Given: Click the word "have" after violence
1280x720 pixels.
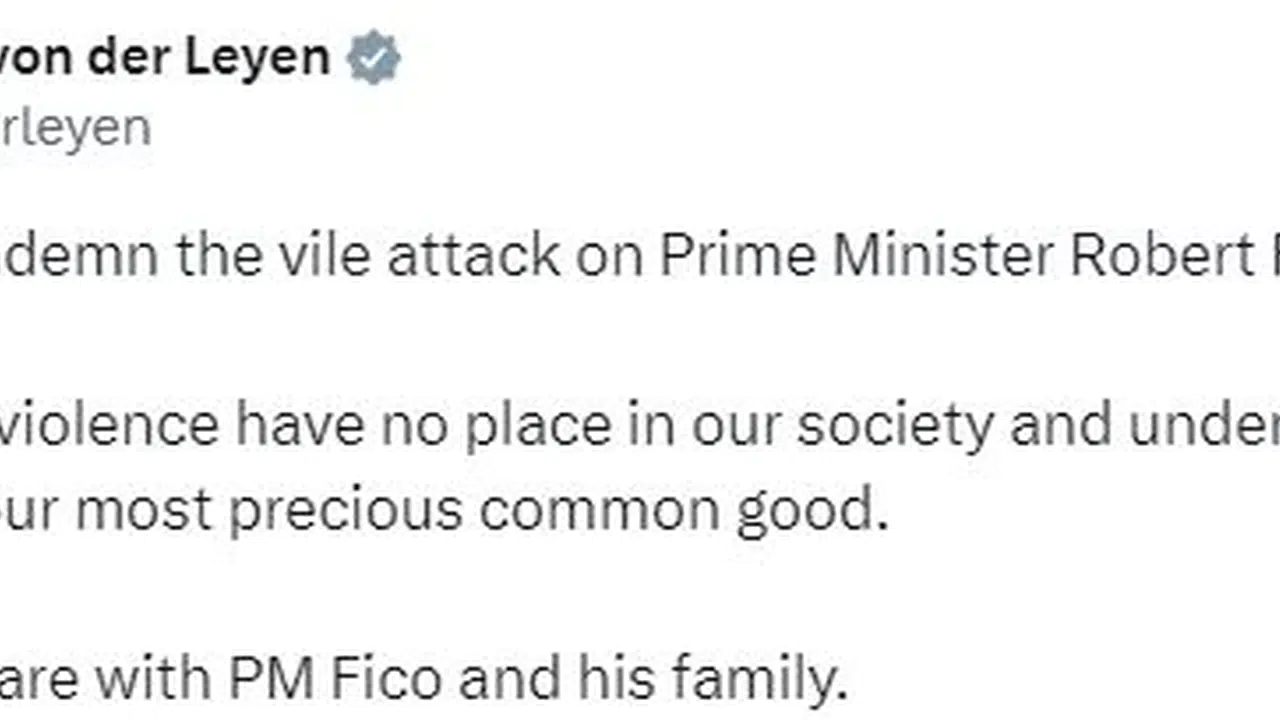Looking at the screenshot, I should click(x=300, y=425).
